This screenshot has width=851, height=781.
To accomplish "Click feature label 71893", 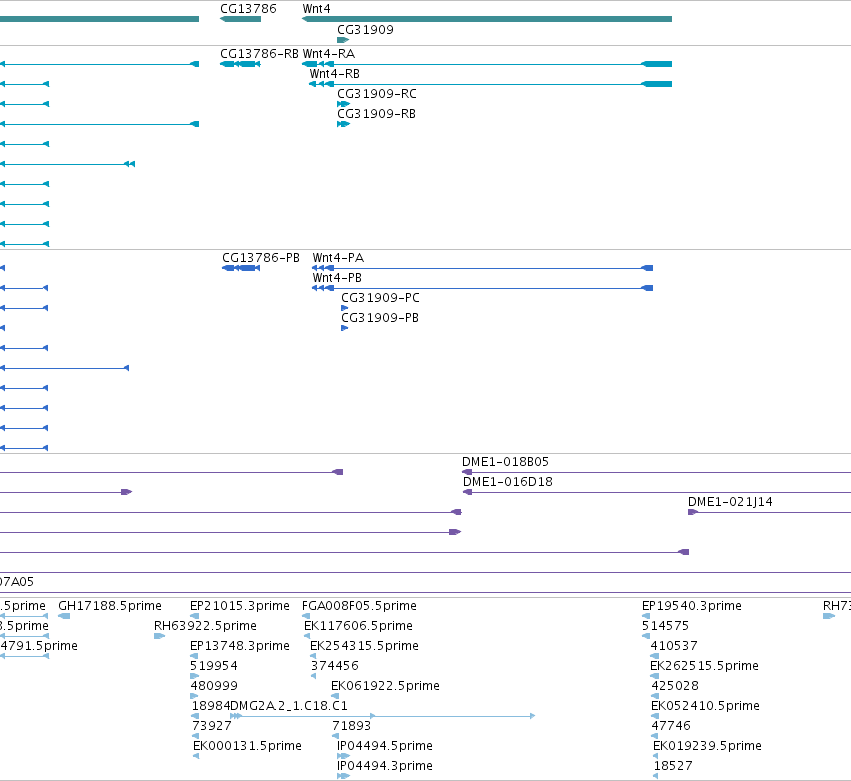I will (x=352, y=726).
